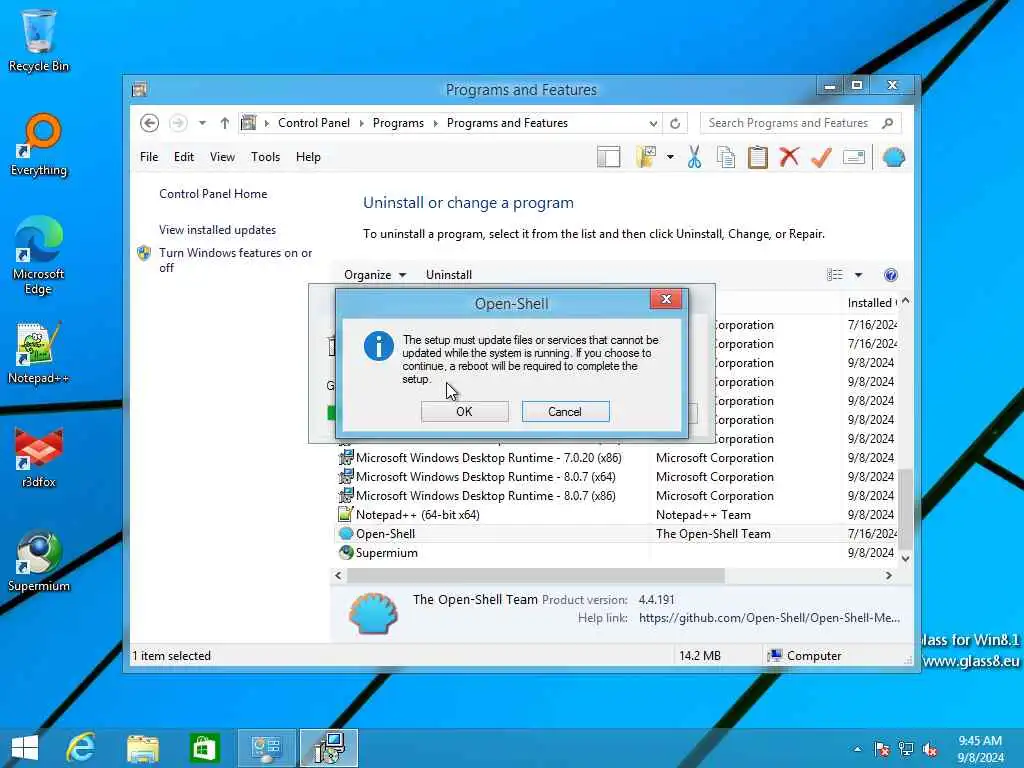Select Microsoft Windows Desktop Runtime 8.0.7 (x86)
1024x768 pixels.
(486, 496)
